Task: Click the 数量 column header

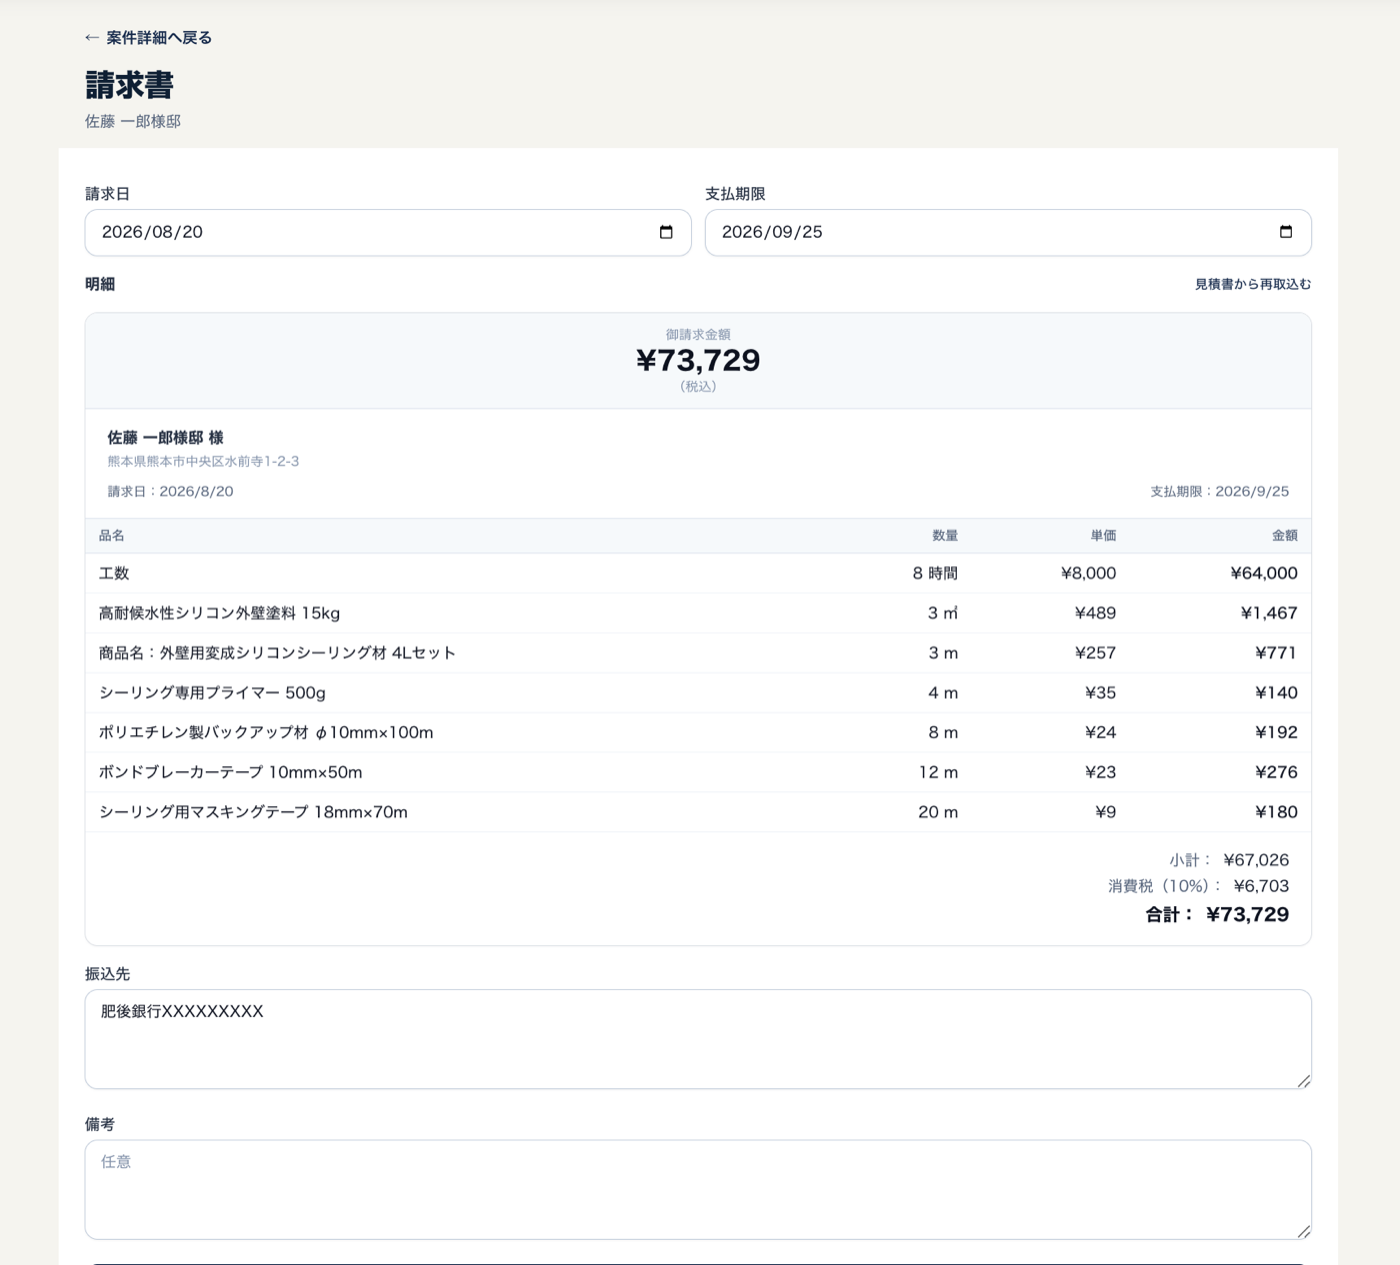Action: (x=945, y=535)
